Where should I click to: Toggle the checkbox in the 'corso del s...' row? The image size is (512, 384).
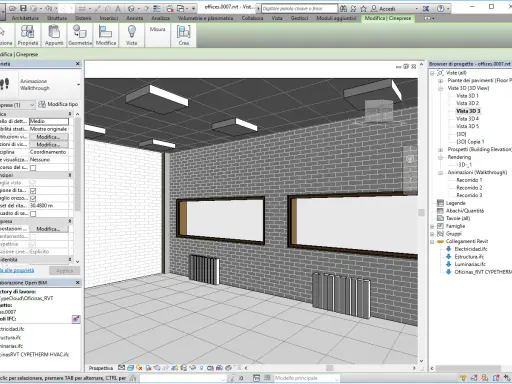(x=33, y=168)
